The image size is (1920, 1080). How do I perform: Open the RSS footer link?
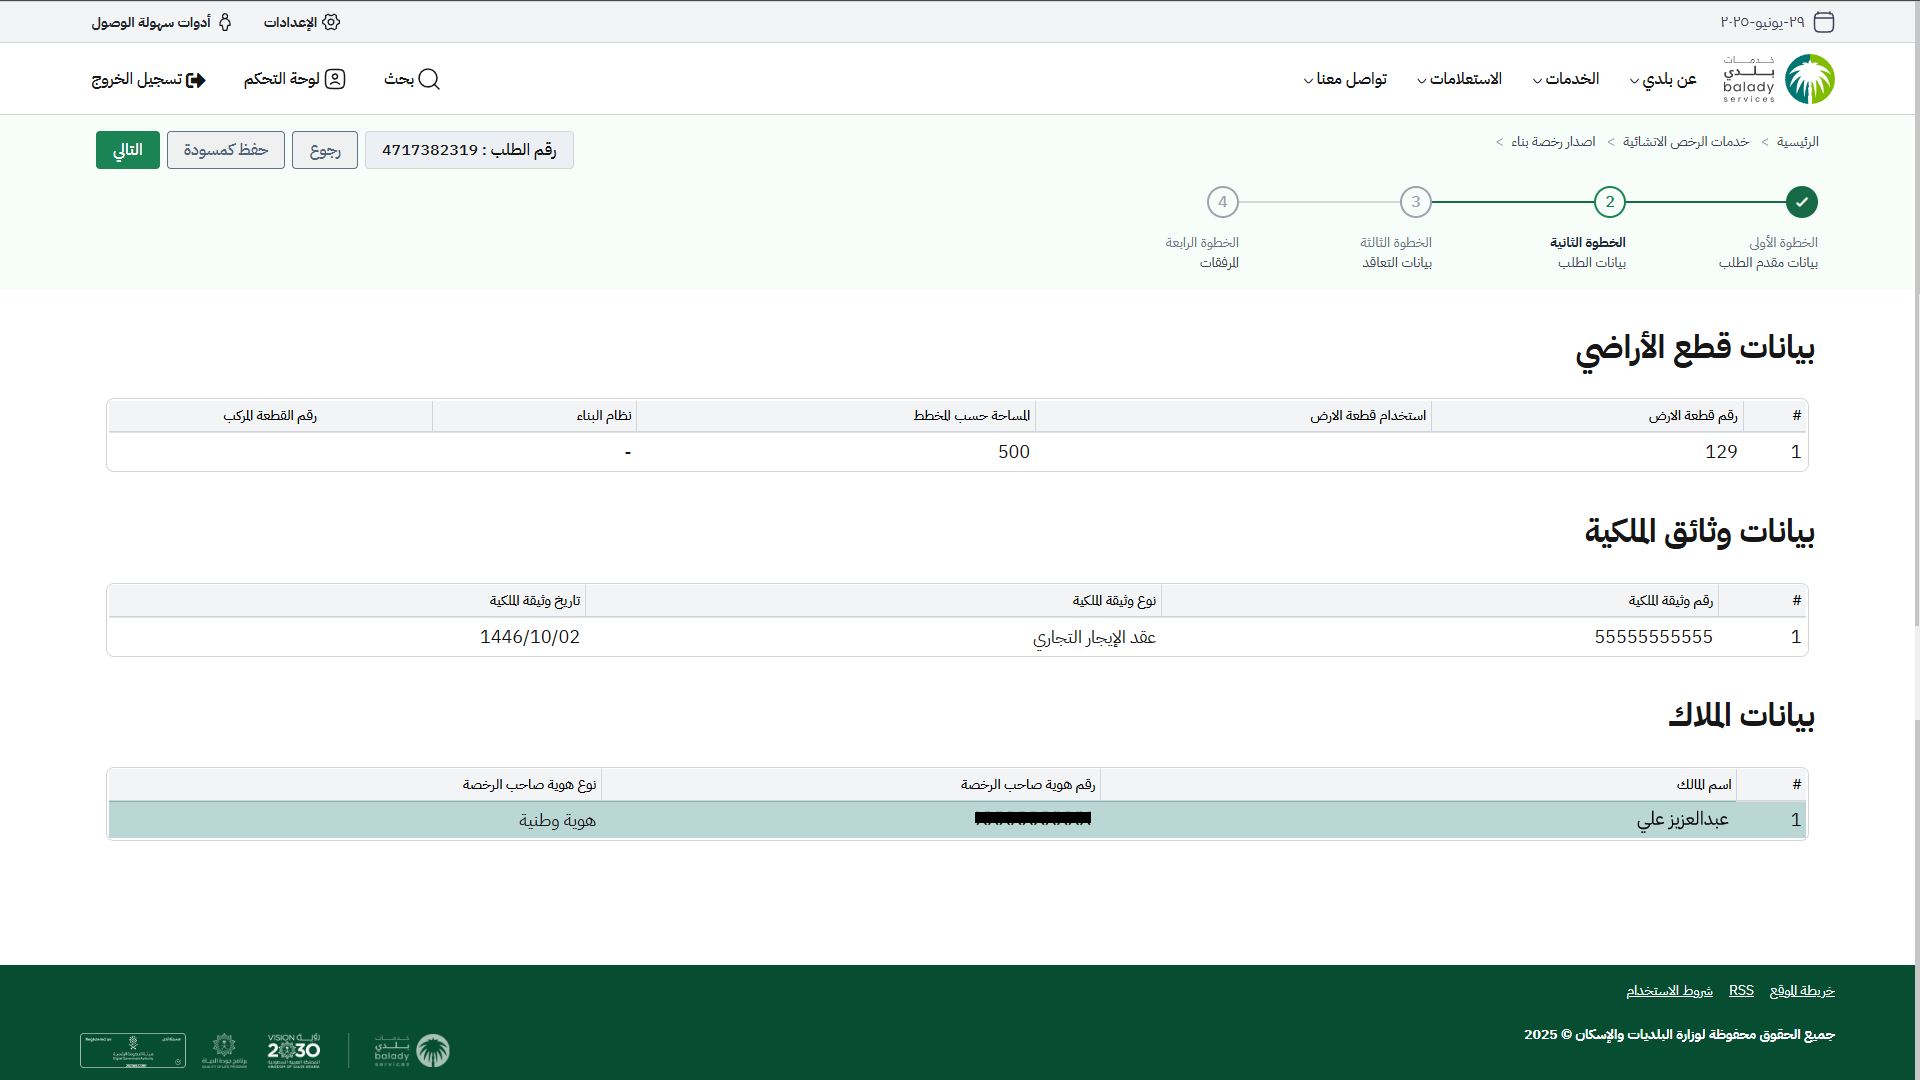1741,990
